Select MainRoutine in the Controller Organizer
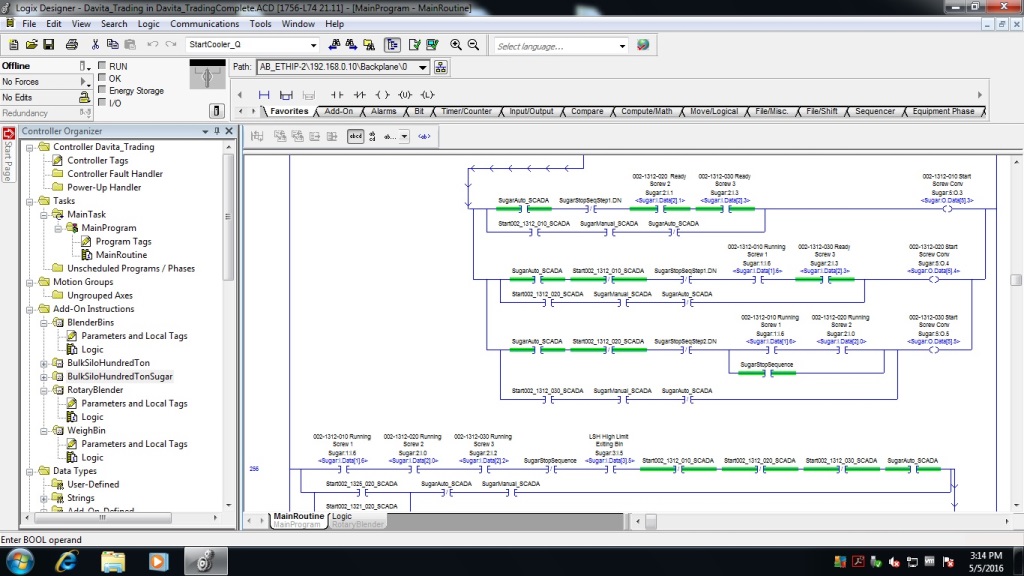1024x576 pixels. [121, 255]
